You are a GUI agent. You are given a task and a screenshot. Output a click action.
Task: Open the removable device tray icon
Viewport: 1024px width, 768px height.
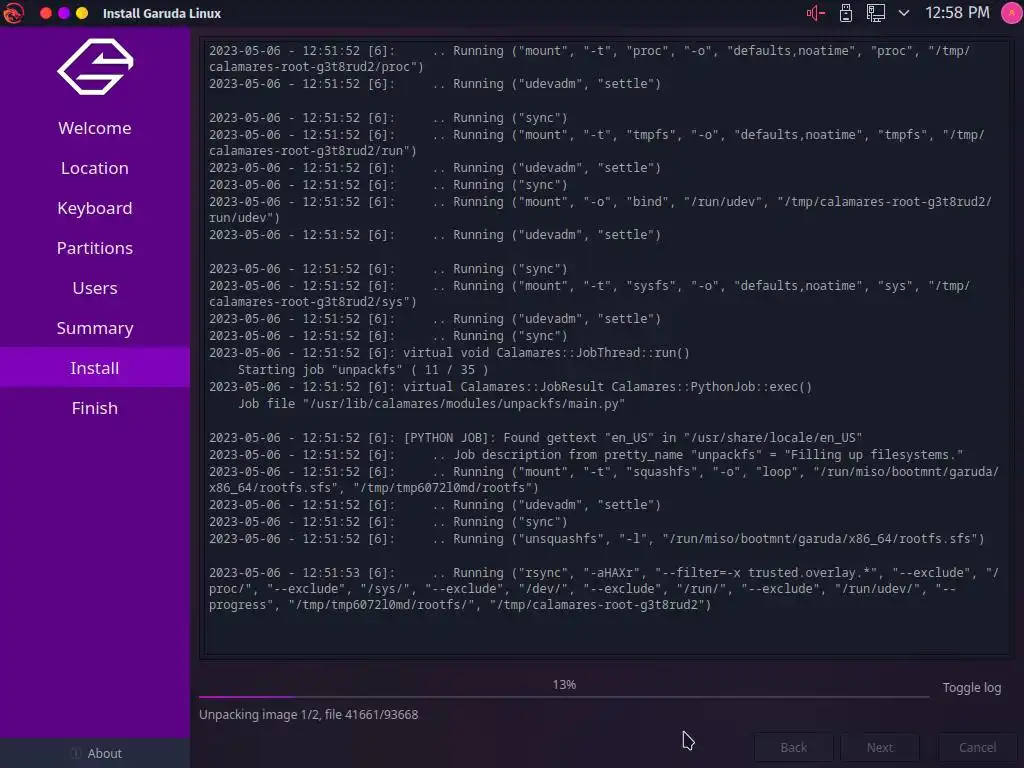click(x=846, y=13)
